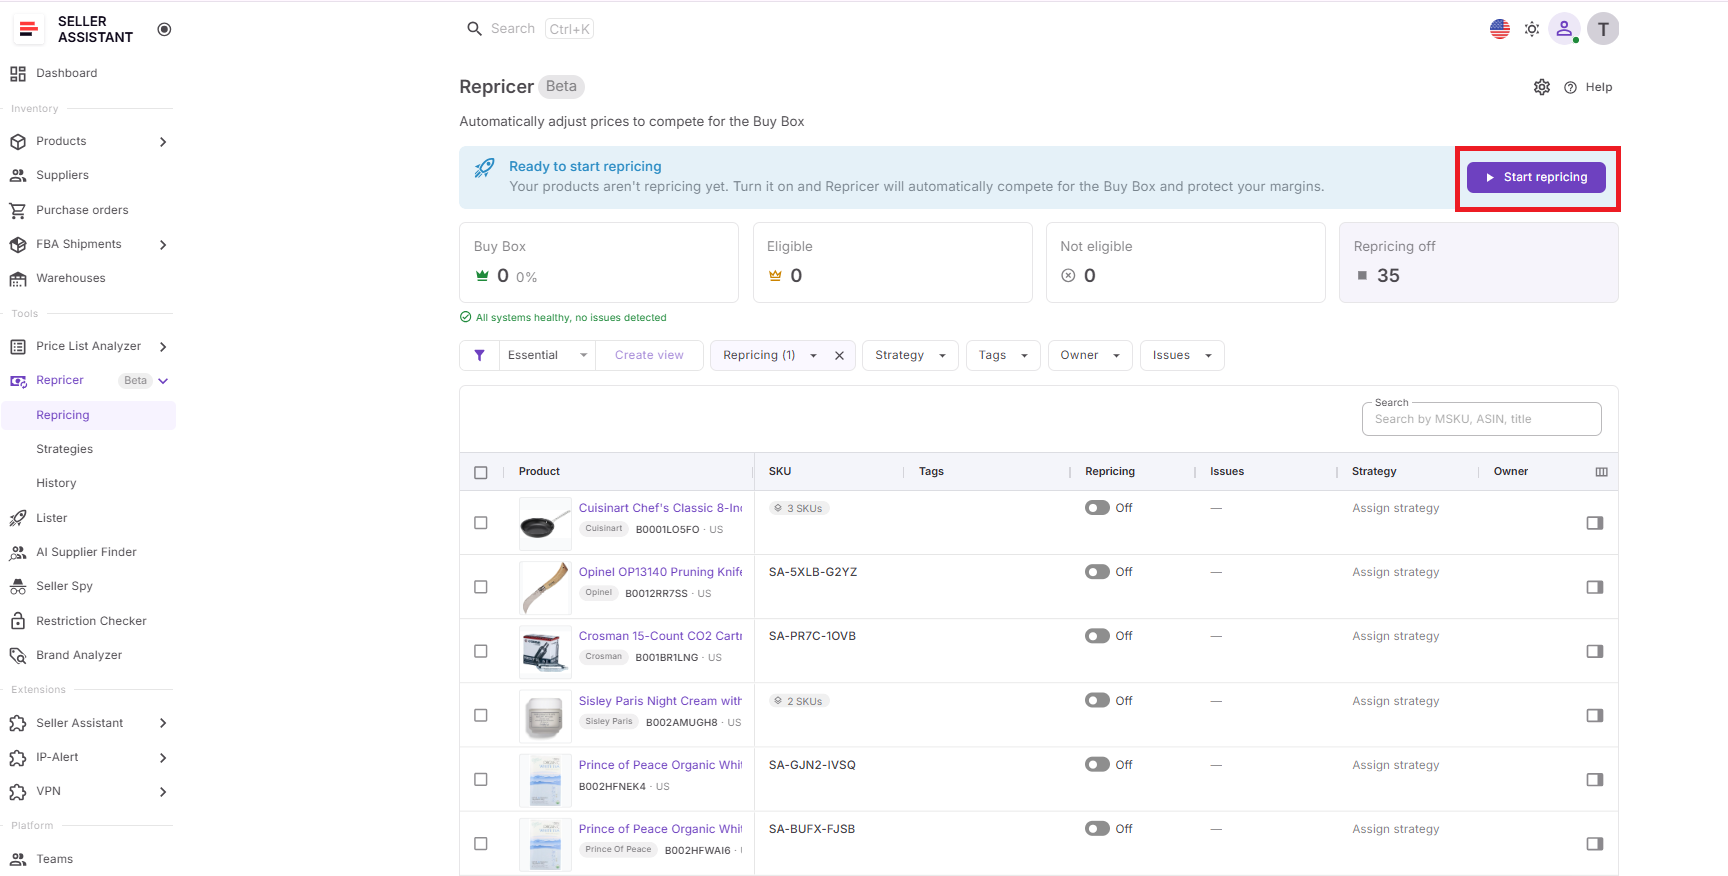Click the Start repricing button
This screenshot has width=1728, height=876.
point(1536,177)
